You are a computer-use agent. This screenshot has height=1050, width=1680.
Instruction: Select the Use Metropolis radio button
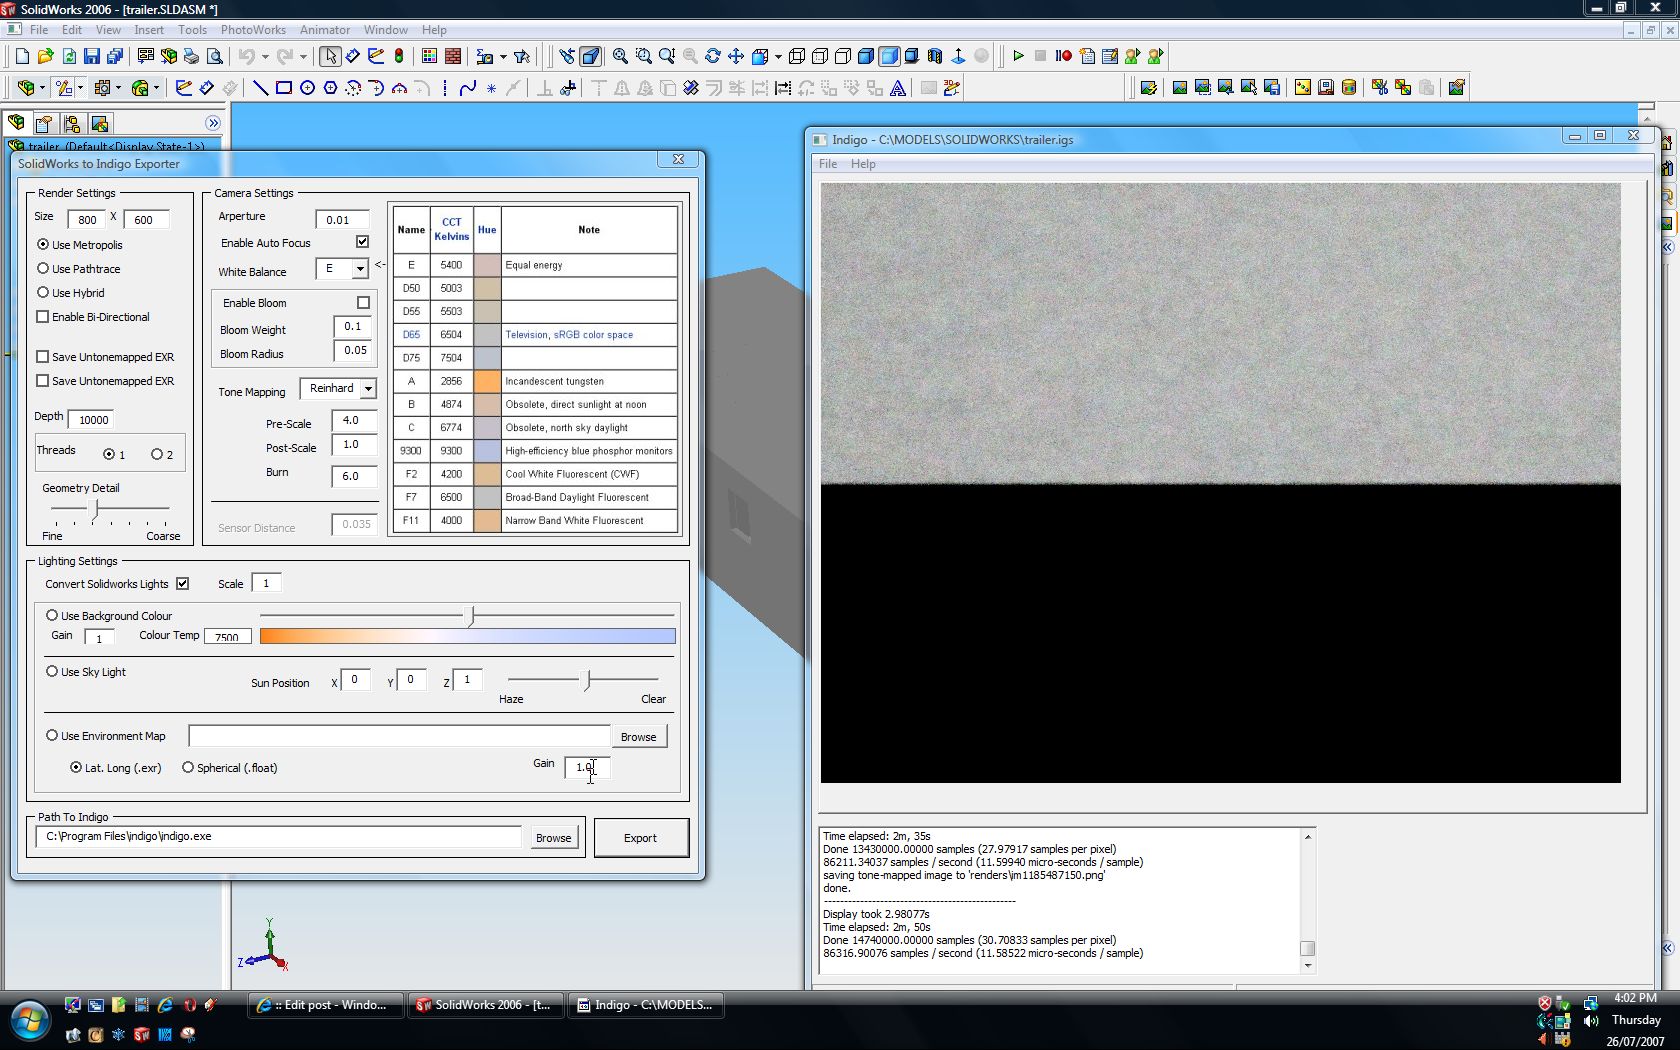click(43, 244)
